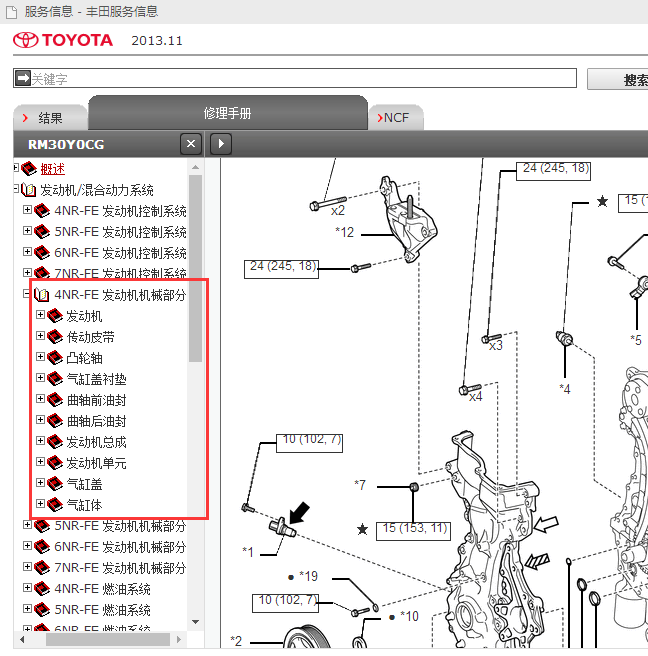Viewport: 648px width, 656px height.
Task: Click tree horizontal scrollbar right arrow
Action: (x=179, y=639)
